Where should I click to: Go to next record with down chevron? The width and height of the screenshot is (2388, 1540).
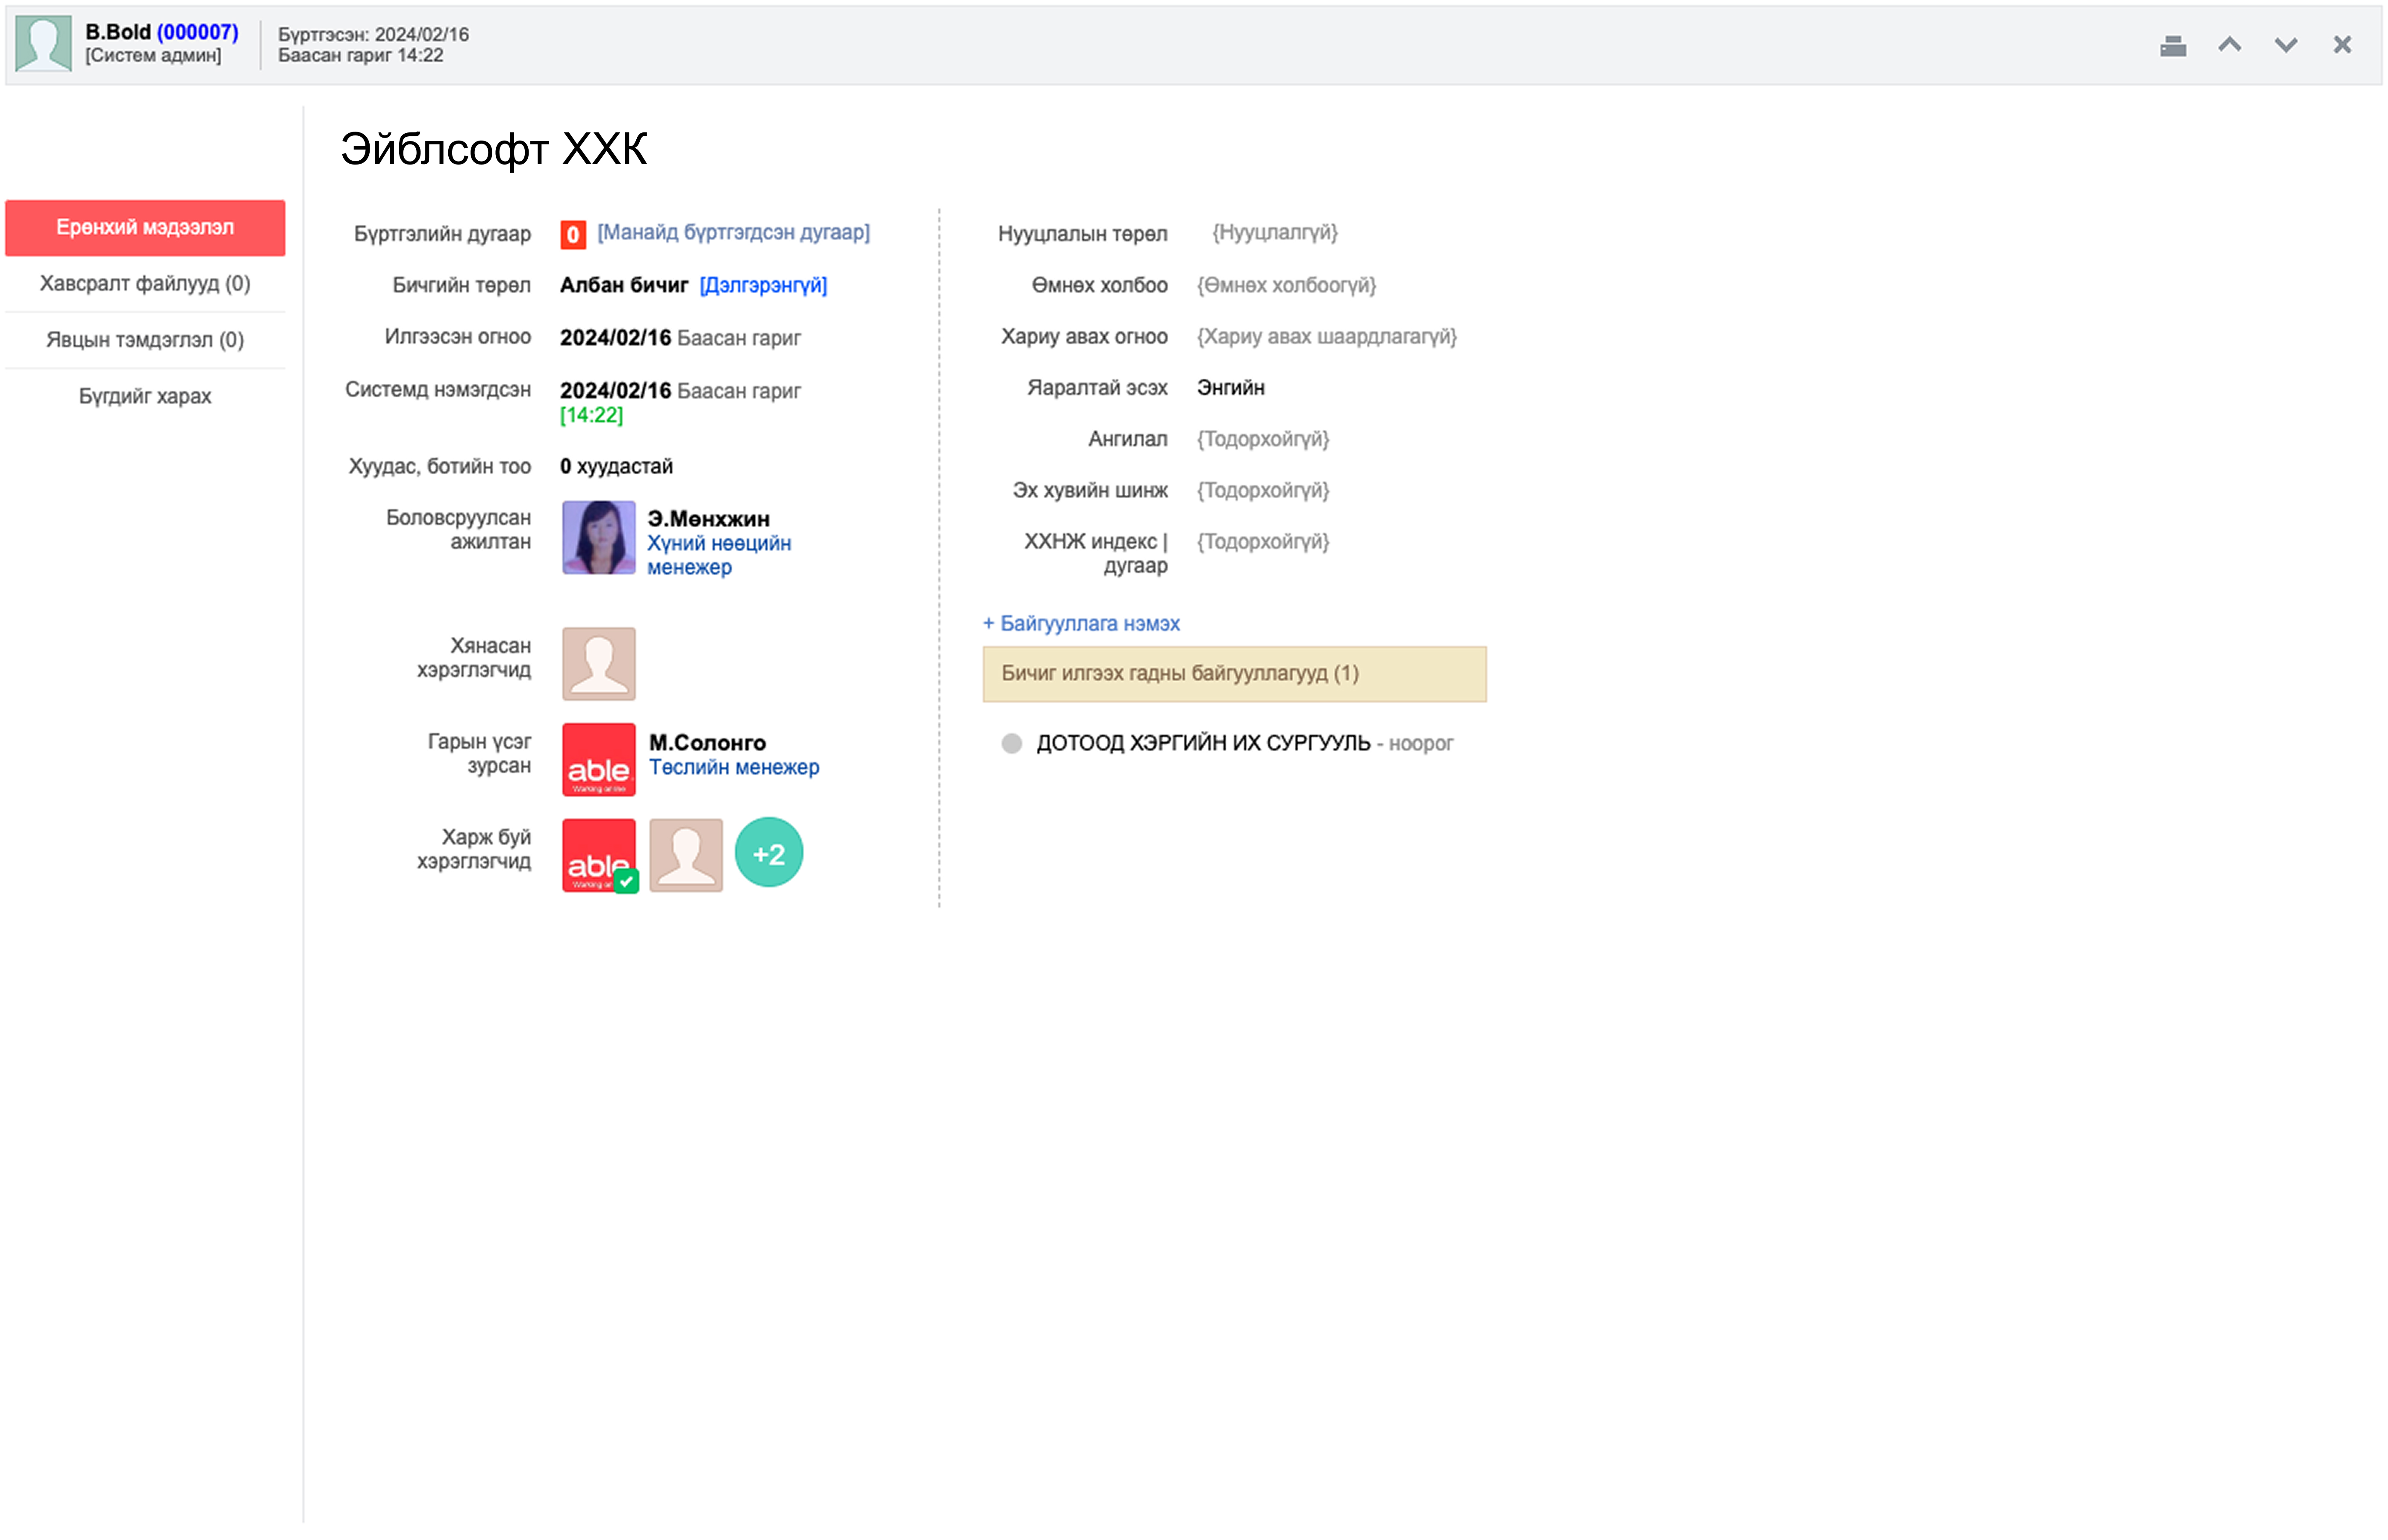[2285, 45]
